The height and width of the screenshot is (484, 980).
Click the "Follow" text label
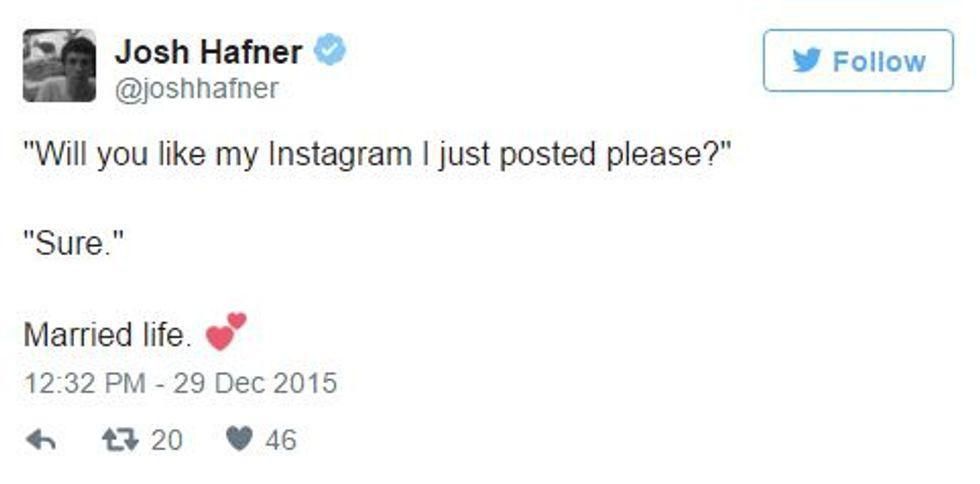click(879, 61)
